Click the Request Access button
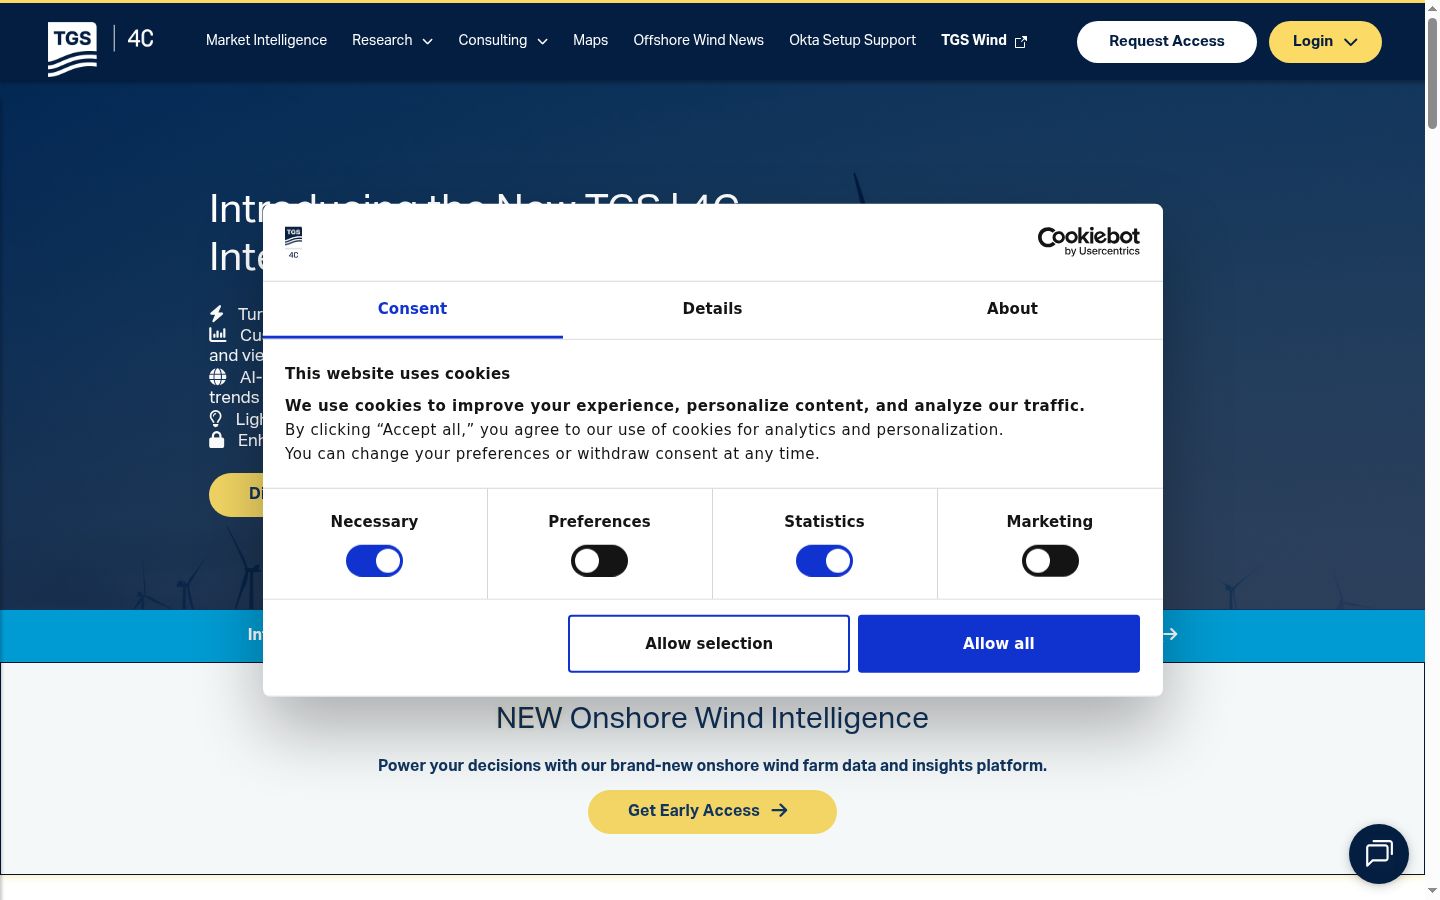The image size is (1440, 900). coord(1166,42)
